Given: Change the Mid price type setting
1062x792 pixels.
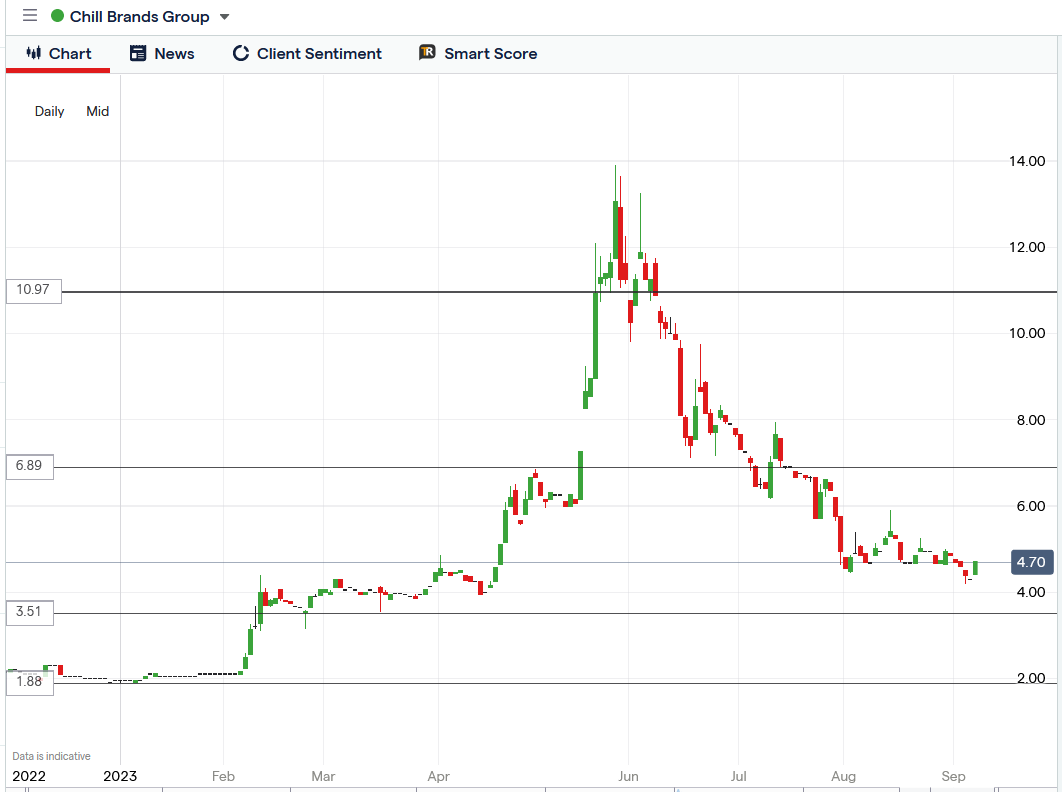Looking at the screenshot, I should pos(98,111).
